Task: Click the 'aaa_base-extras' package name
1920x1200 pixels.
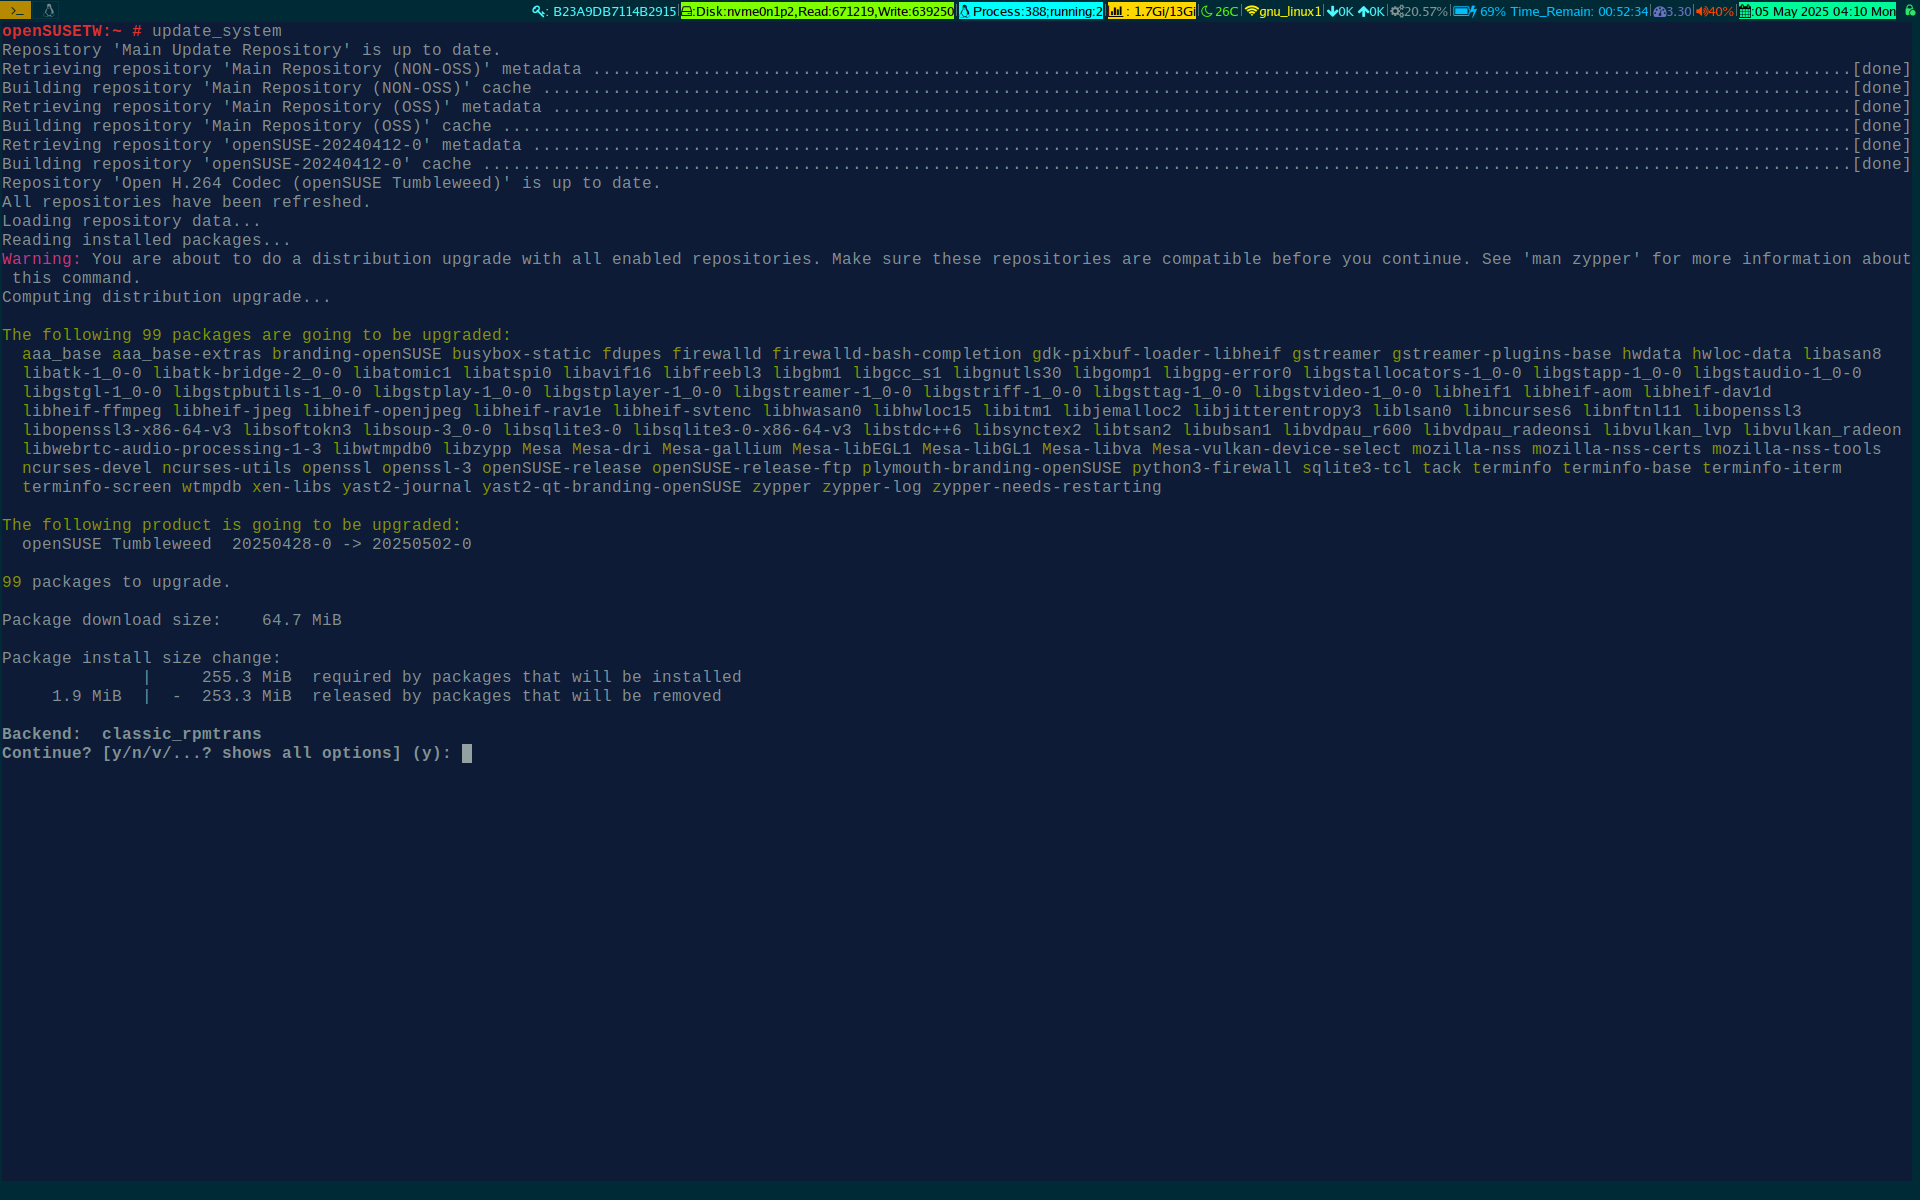Action: [x=187, y=354]
